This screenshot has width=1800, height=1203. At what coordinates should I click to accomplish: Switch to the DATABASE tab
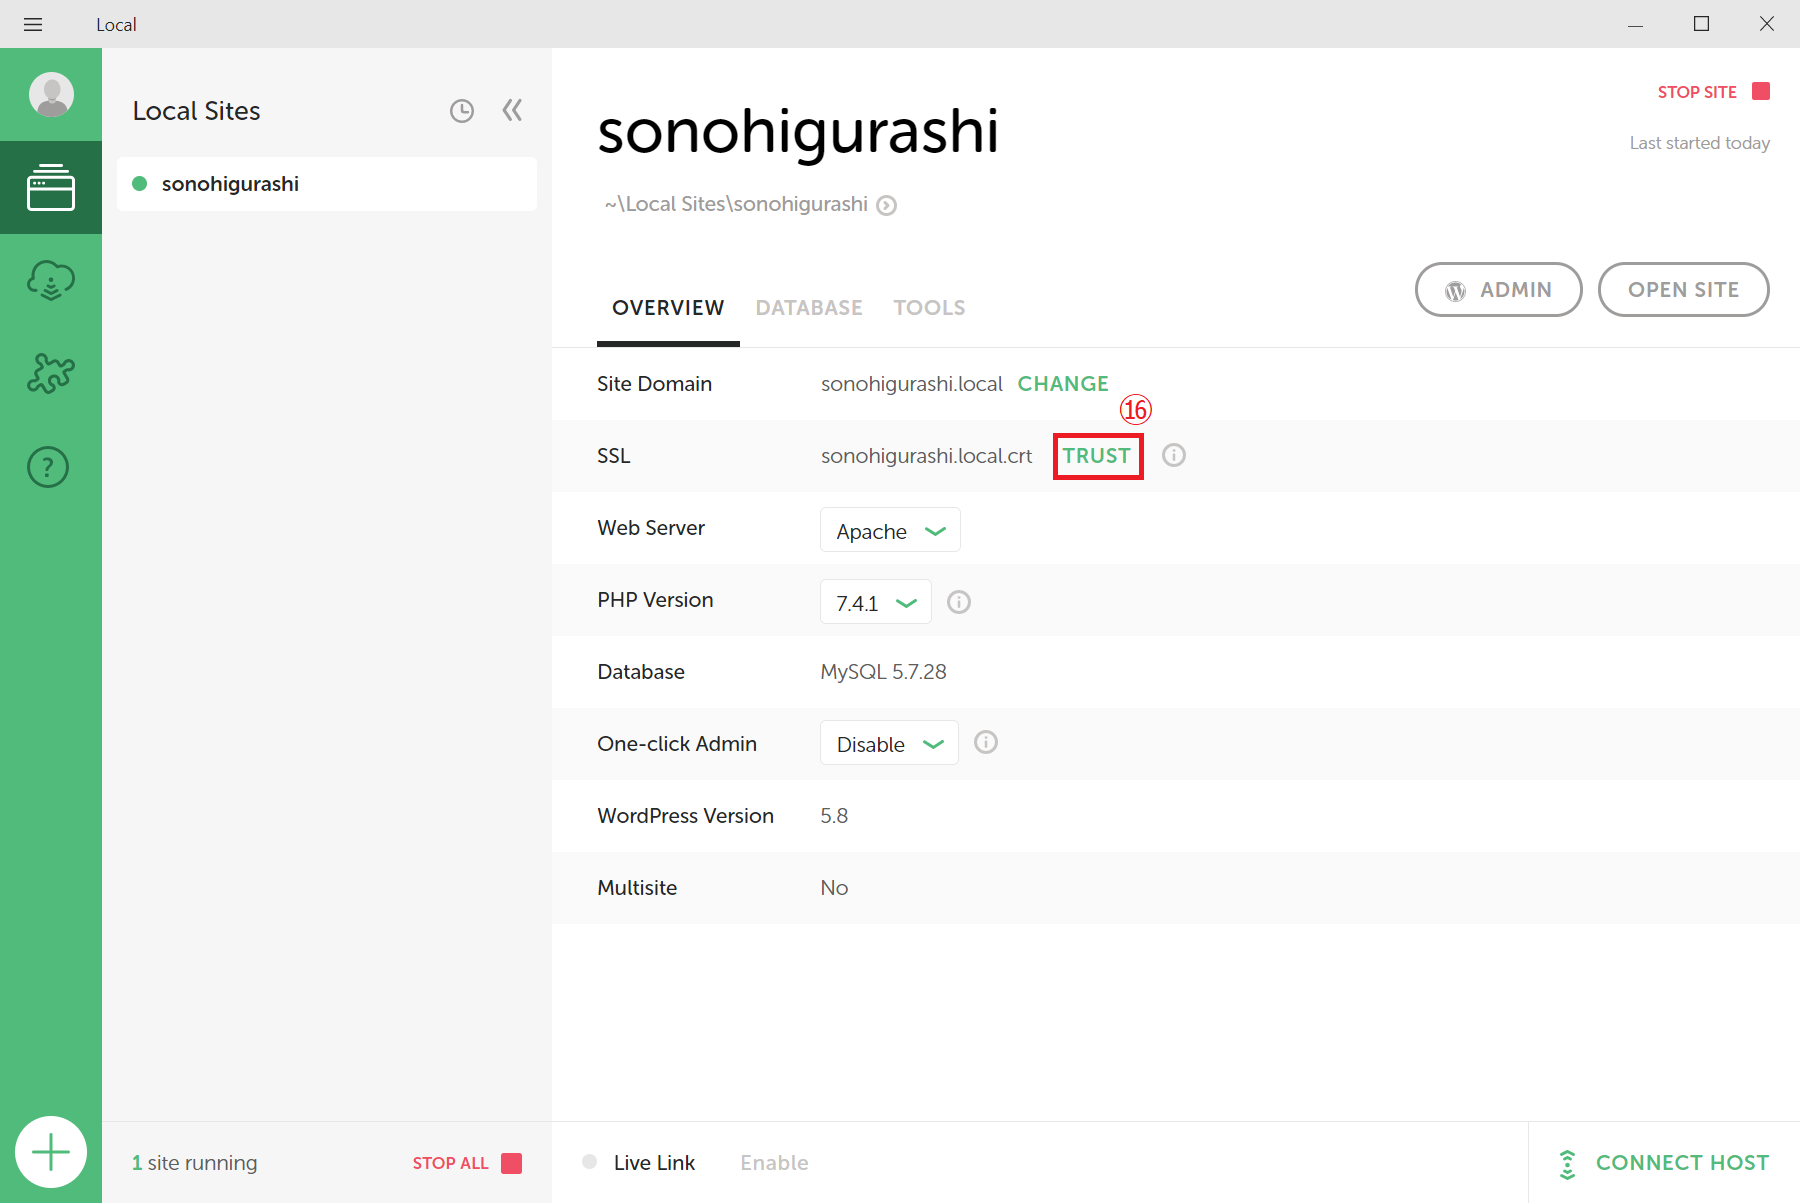[x=809, y=308]
